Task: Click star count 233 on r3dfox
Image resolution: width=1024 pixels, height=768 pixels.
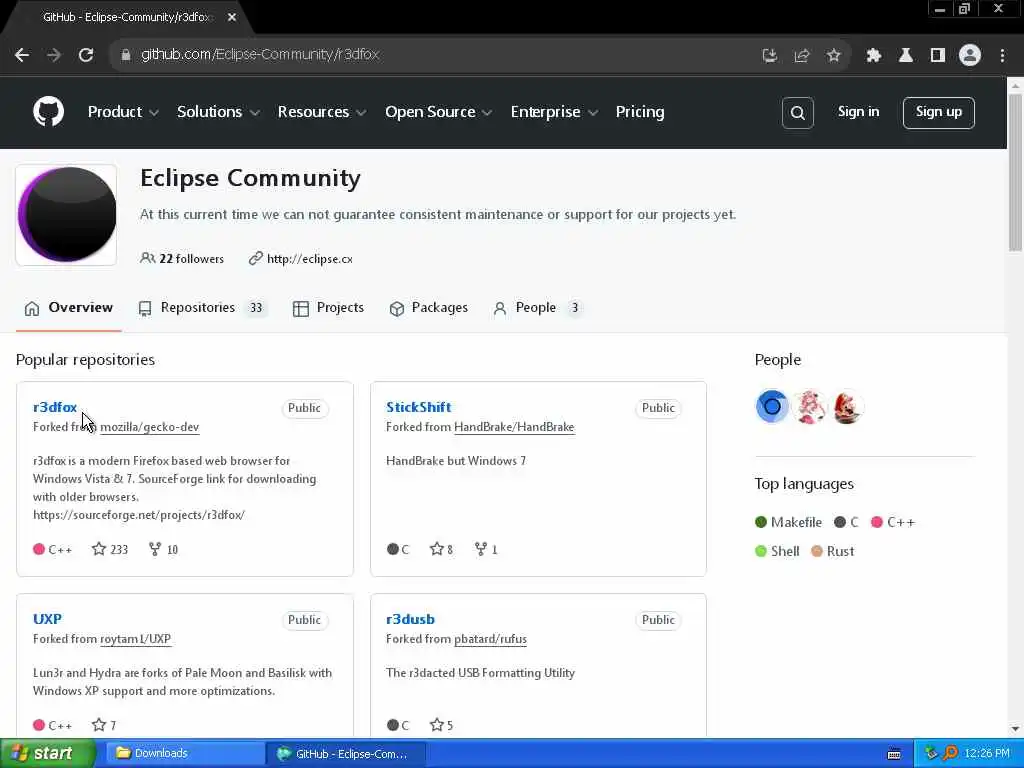Action: pyautogui.click(x=110, y=549)
